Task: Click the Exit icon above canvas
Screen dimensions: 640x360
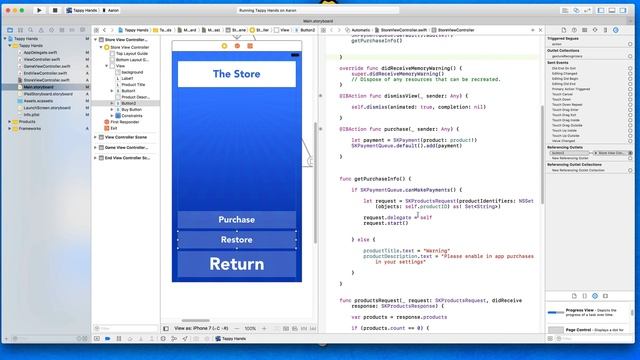Action: point(250,46)
